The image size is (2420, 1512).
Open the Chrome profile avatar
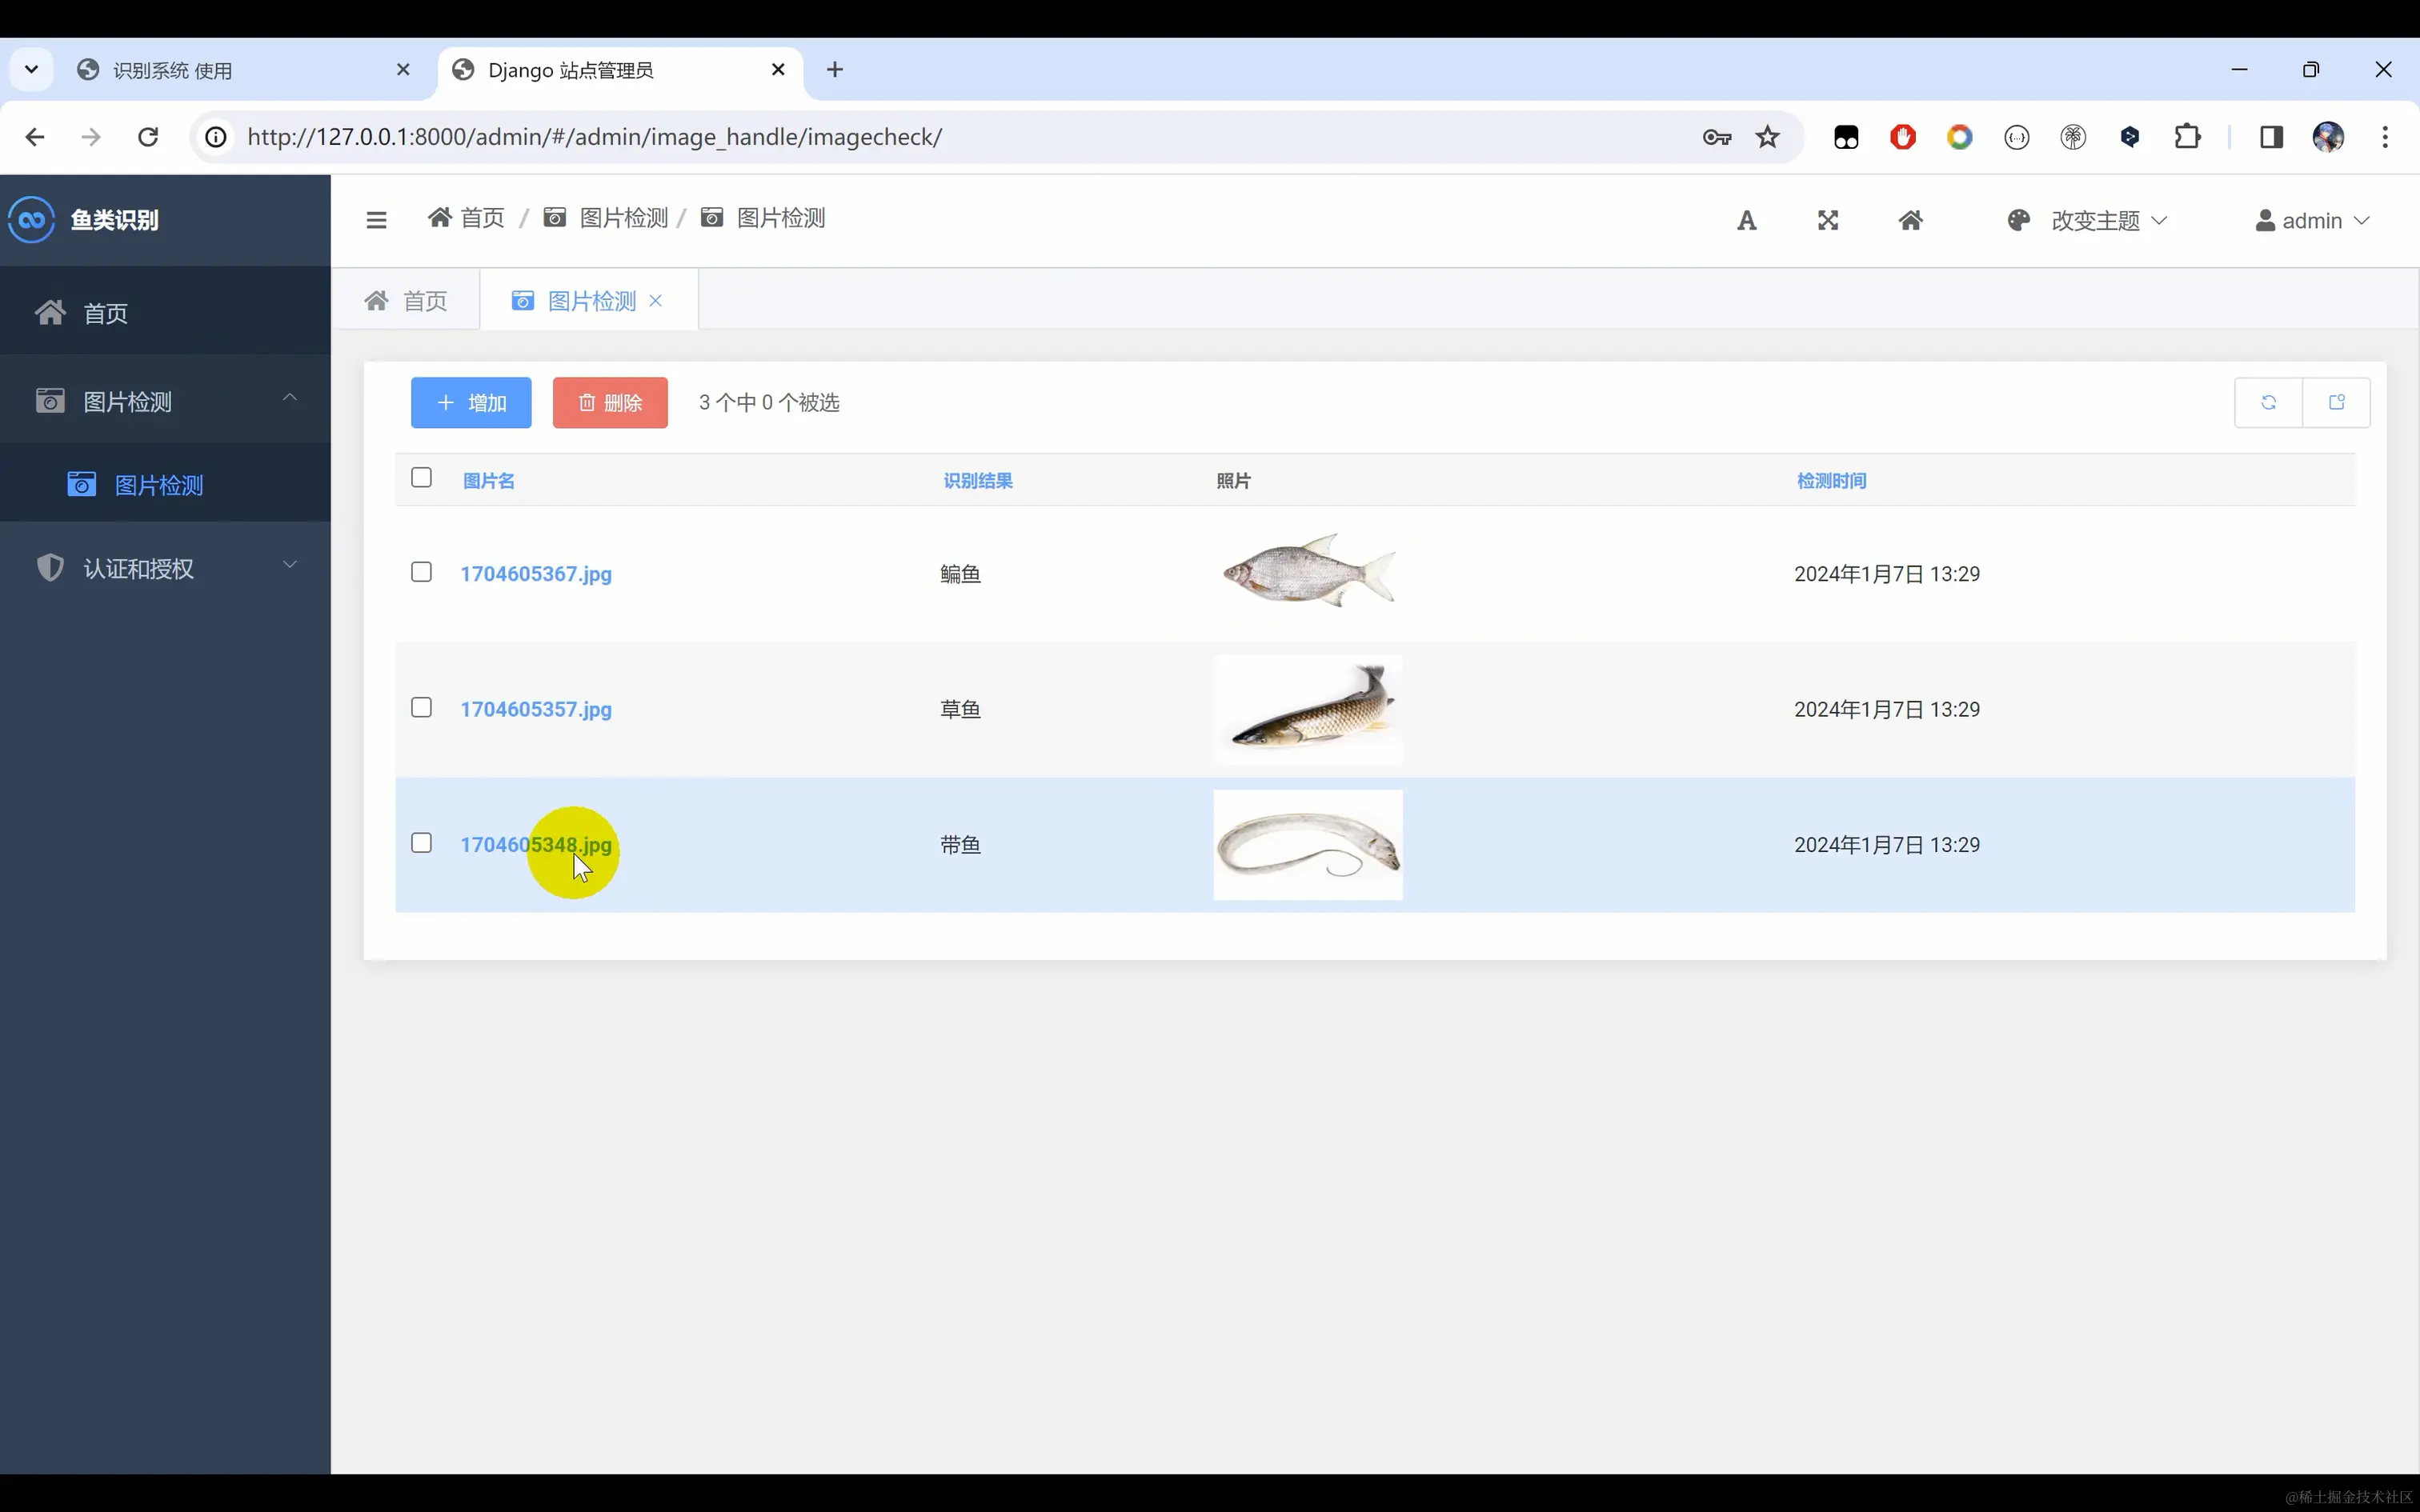(2328, 137)
